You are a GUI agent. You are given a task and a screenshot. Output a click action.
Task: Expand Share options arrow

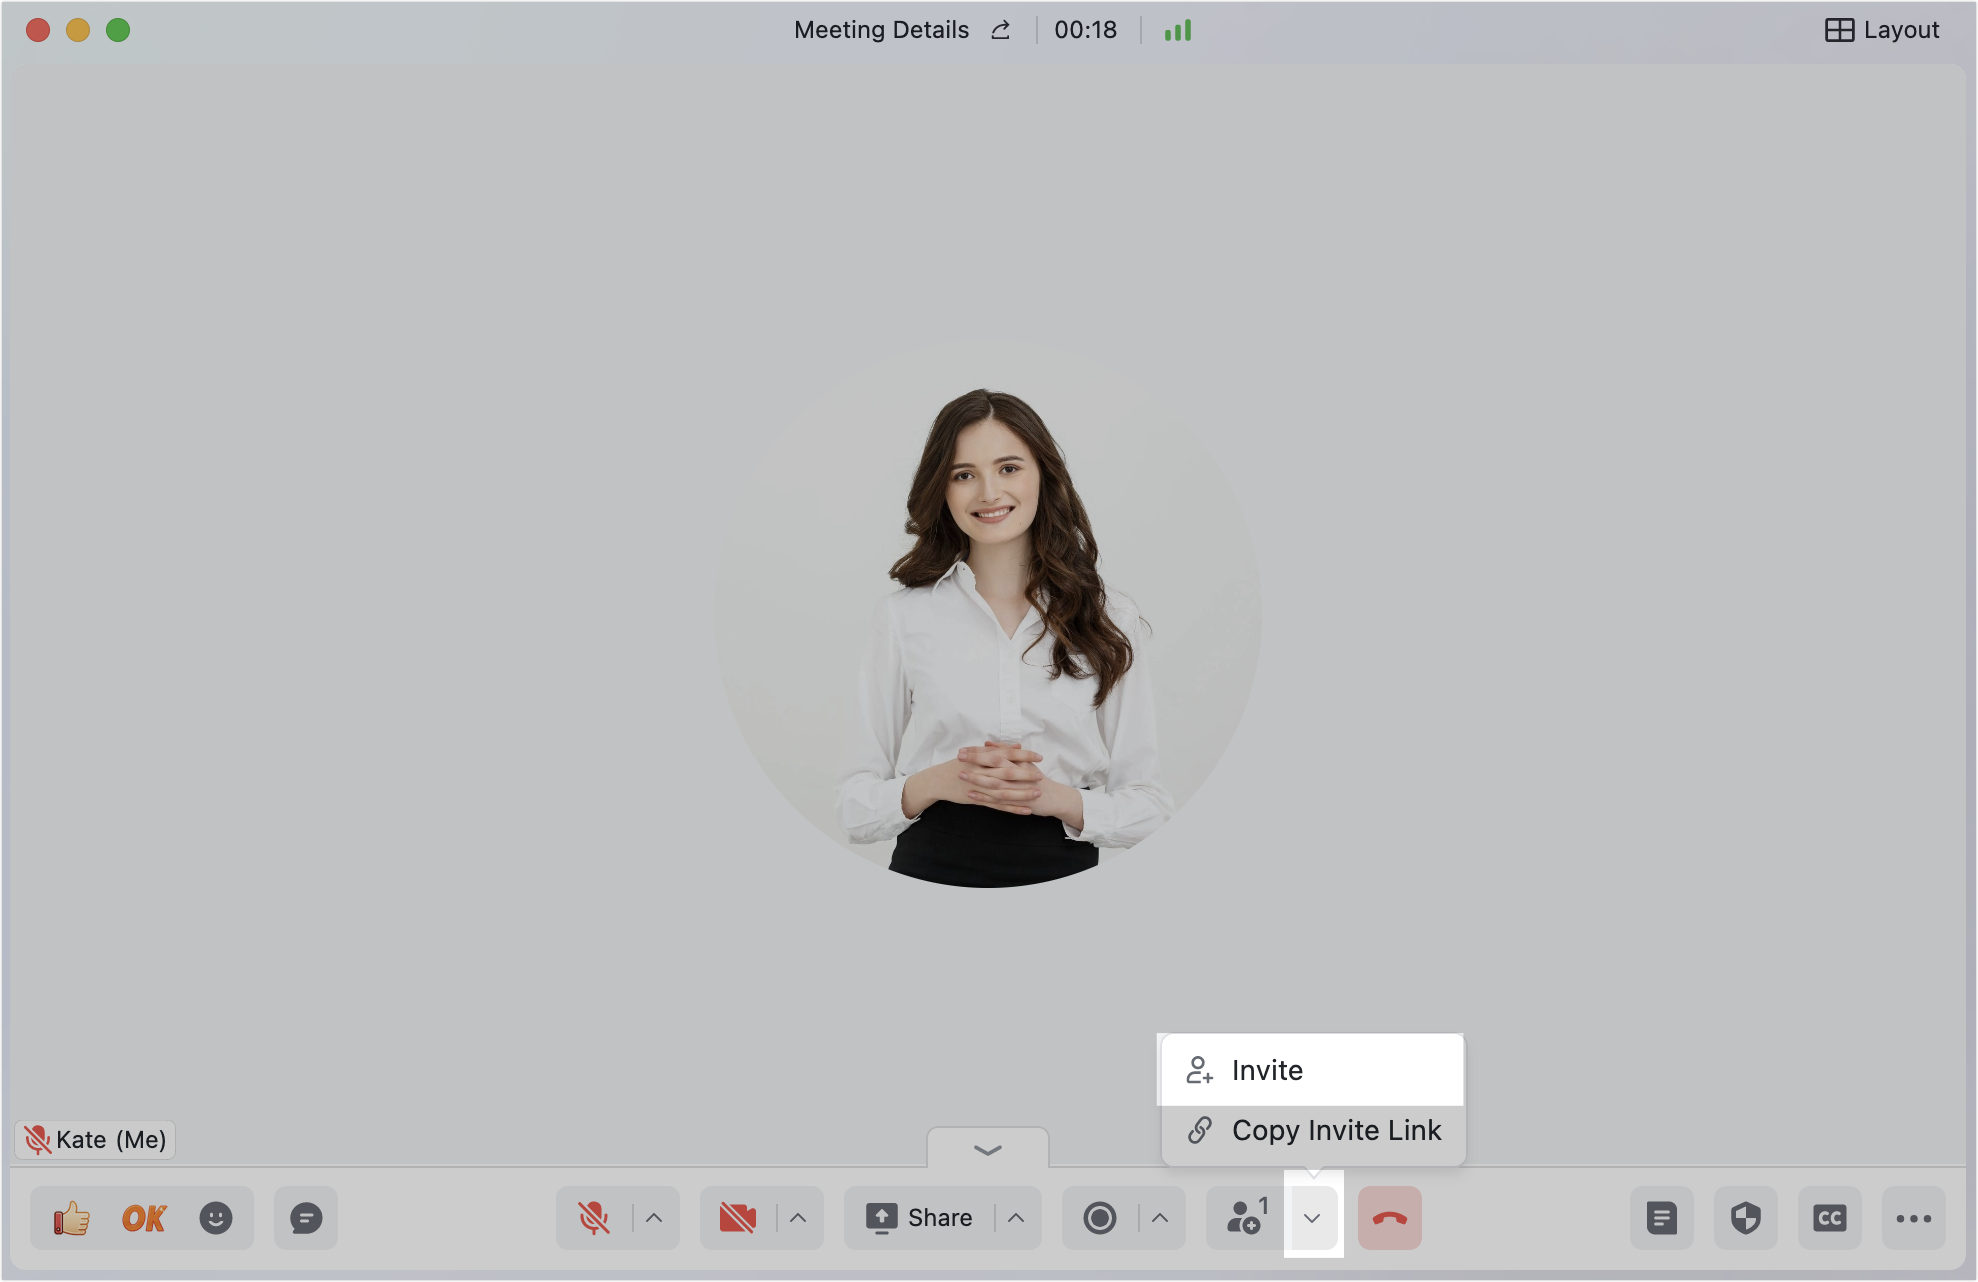tap(1016, 1218)
